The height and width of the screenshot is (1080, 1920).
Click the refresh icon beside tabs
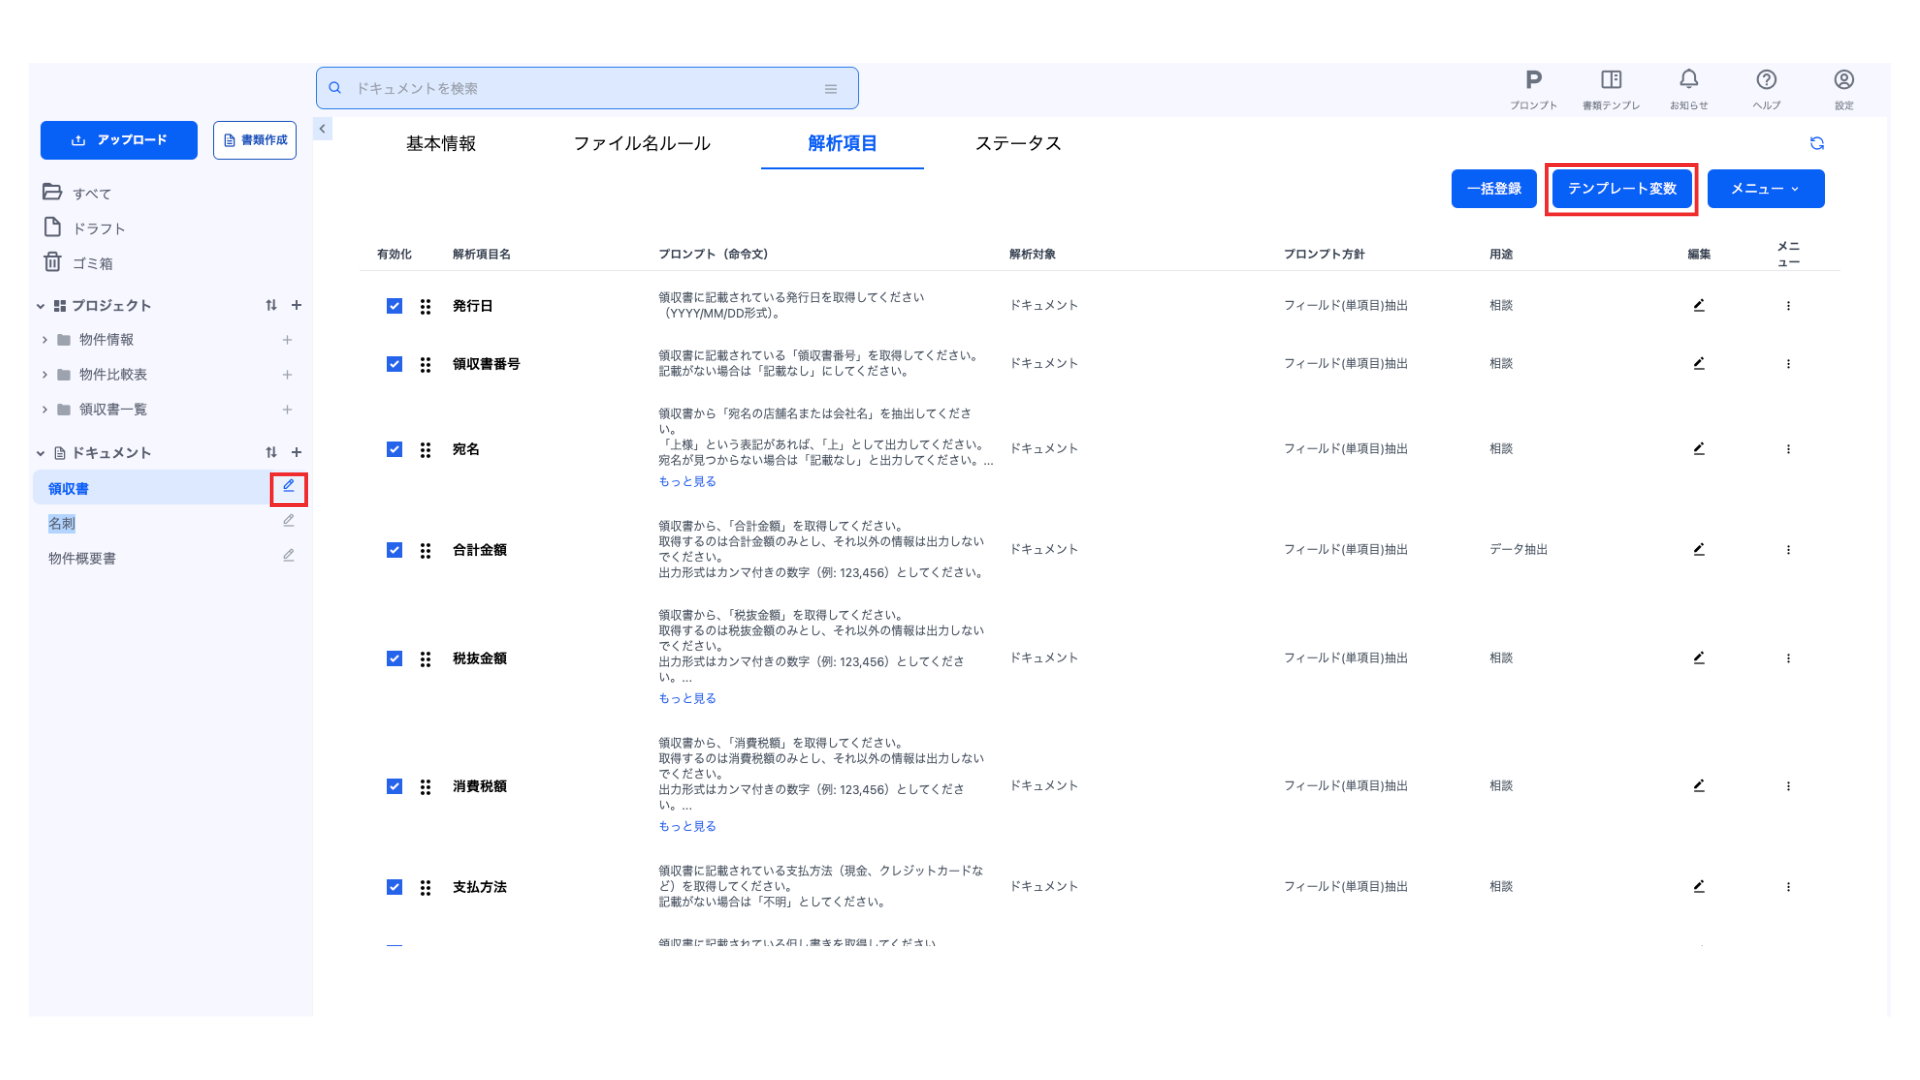click(1816, 144)
